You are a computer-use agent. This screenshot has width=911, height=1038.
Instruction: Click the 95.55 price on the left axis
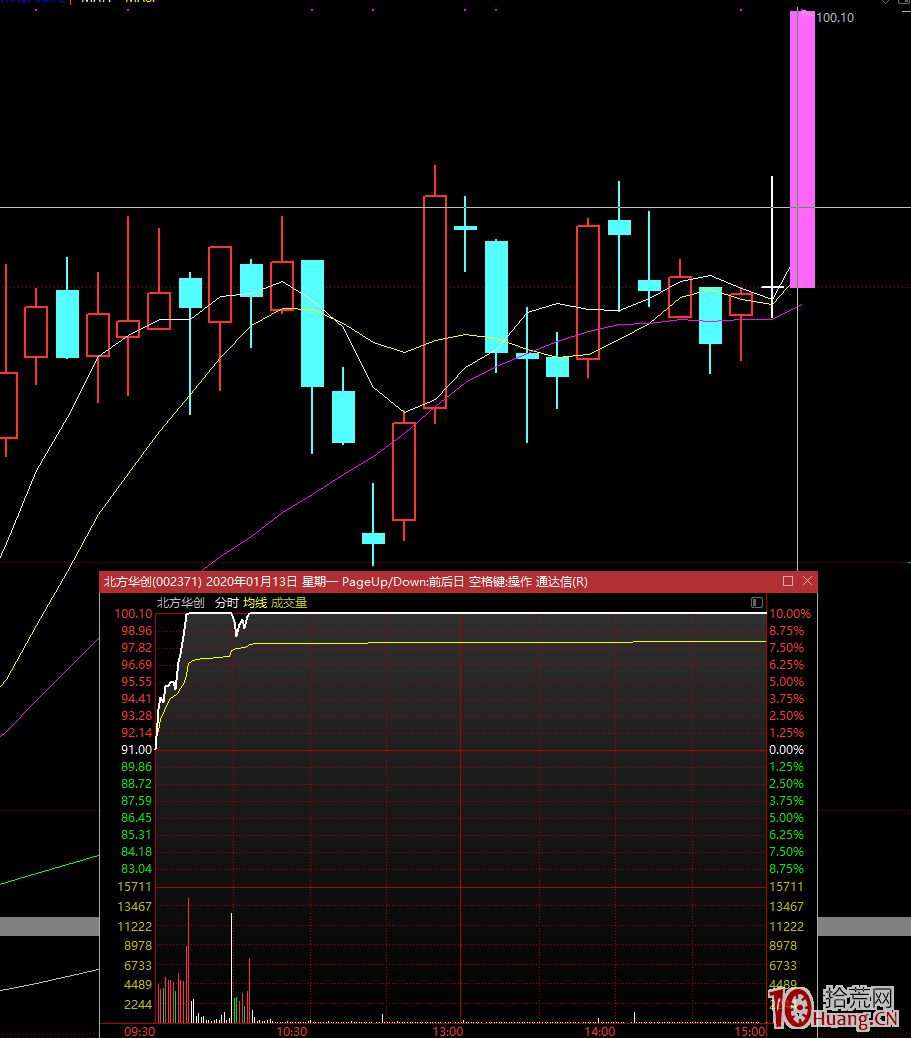tap(136, 682)
